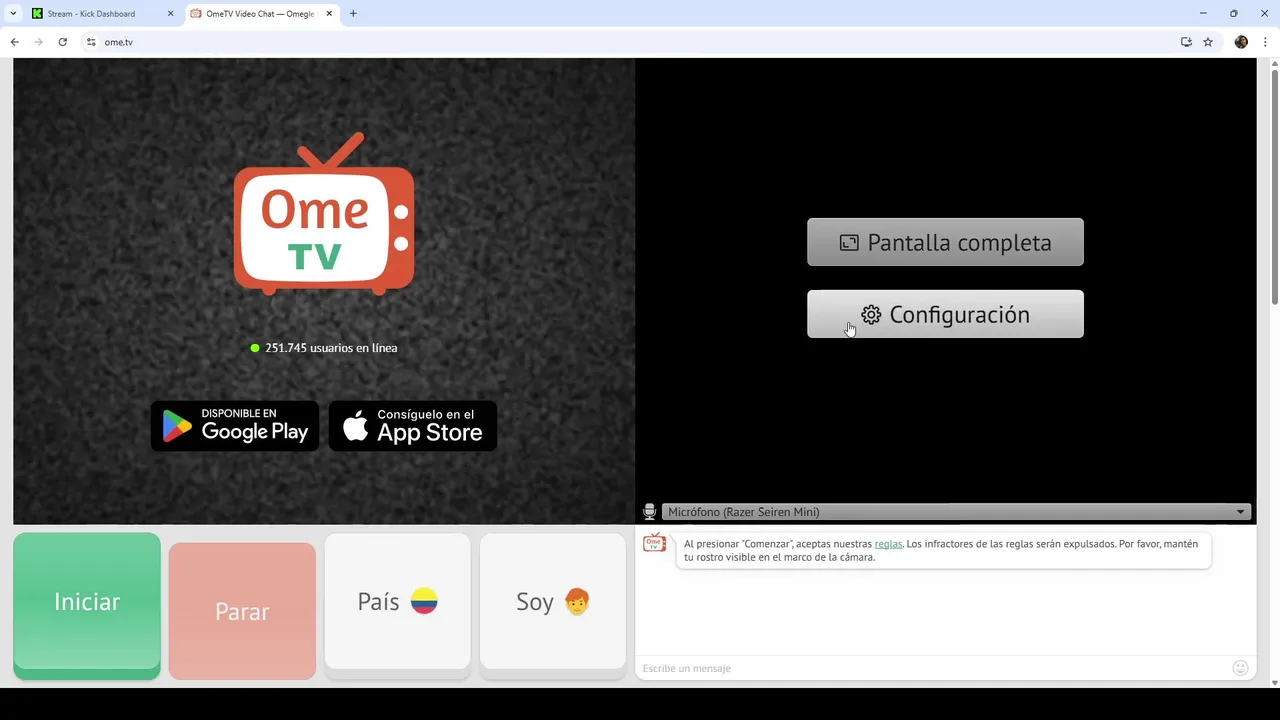1280x720 pixels.
Task: Click the Parar button
Action: click(x=242, y=611)
